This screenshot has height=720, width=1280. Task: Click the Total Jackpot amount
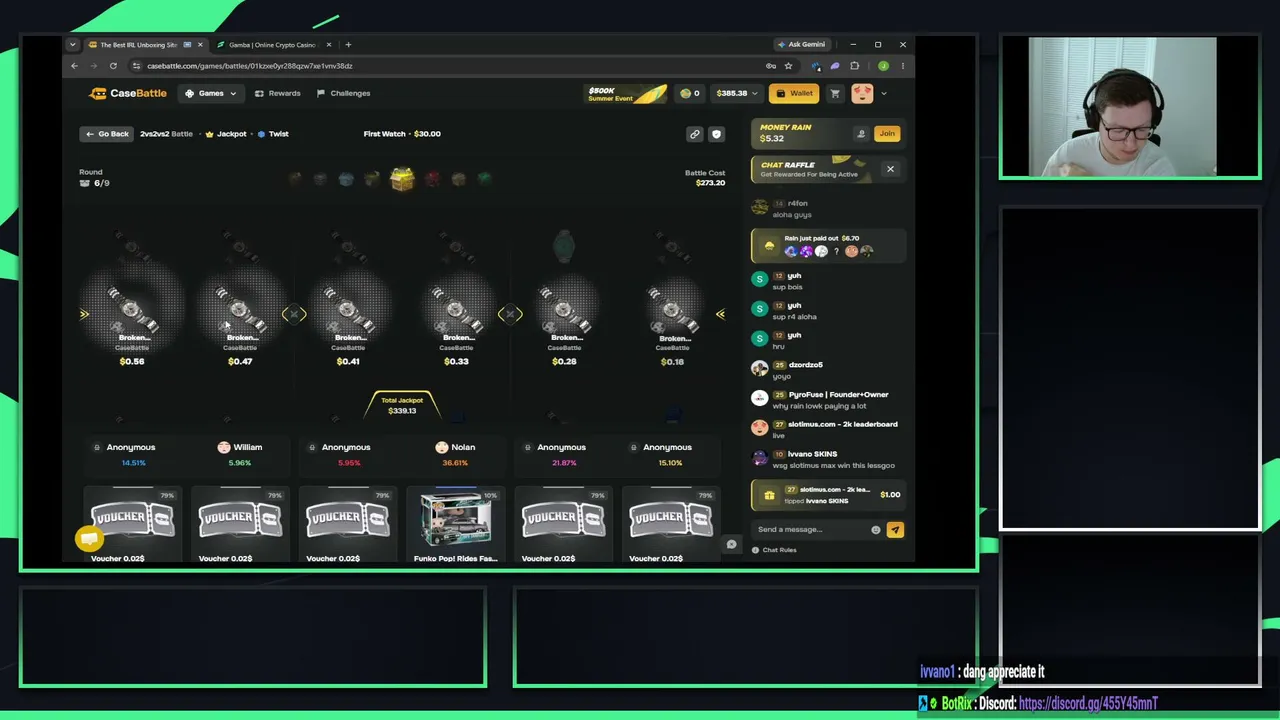(402, 411)
